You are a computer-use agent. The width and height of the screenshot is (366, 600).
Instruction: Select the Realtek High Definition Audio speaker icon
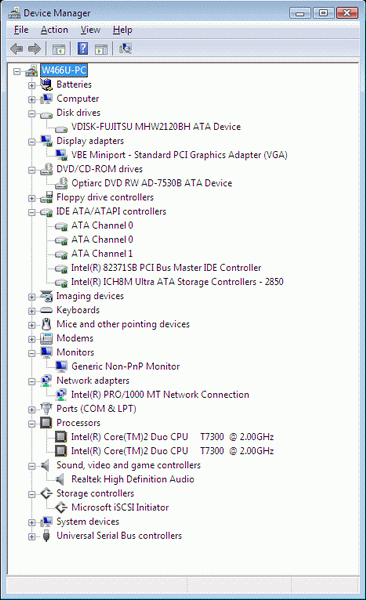pos(60,479)
